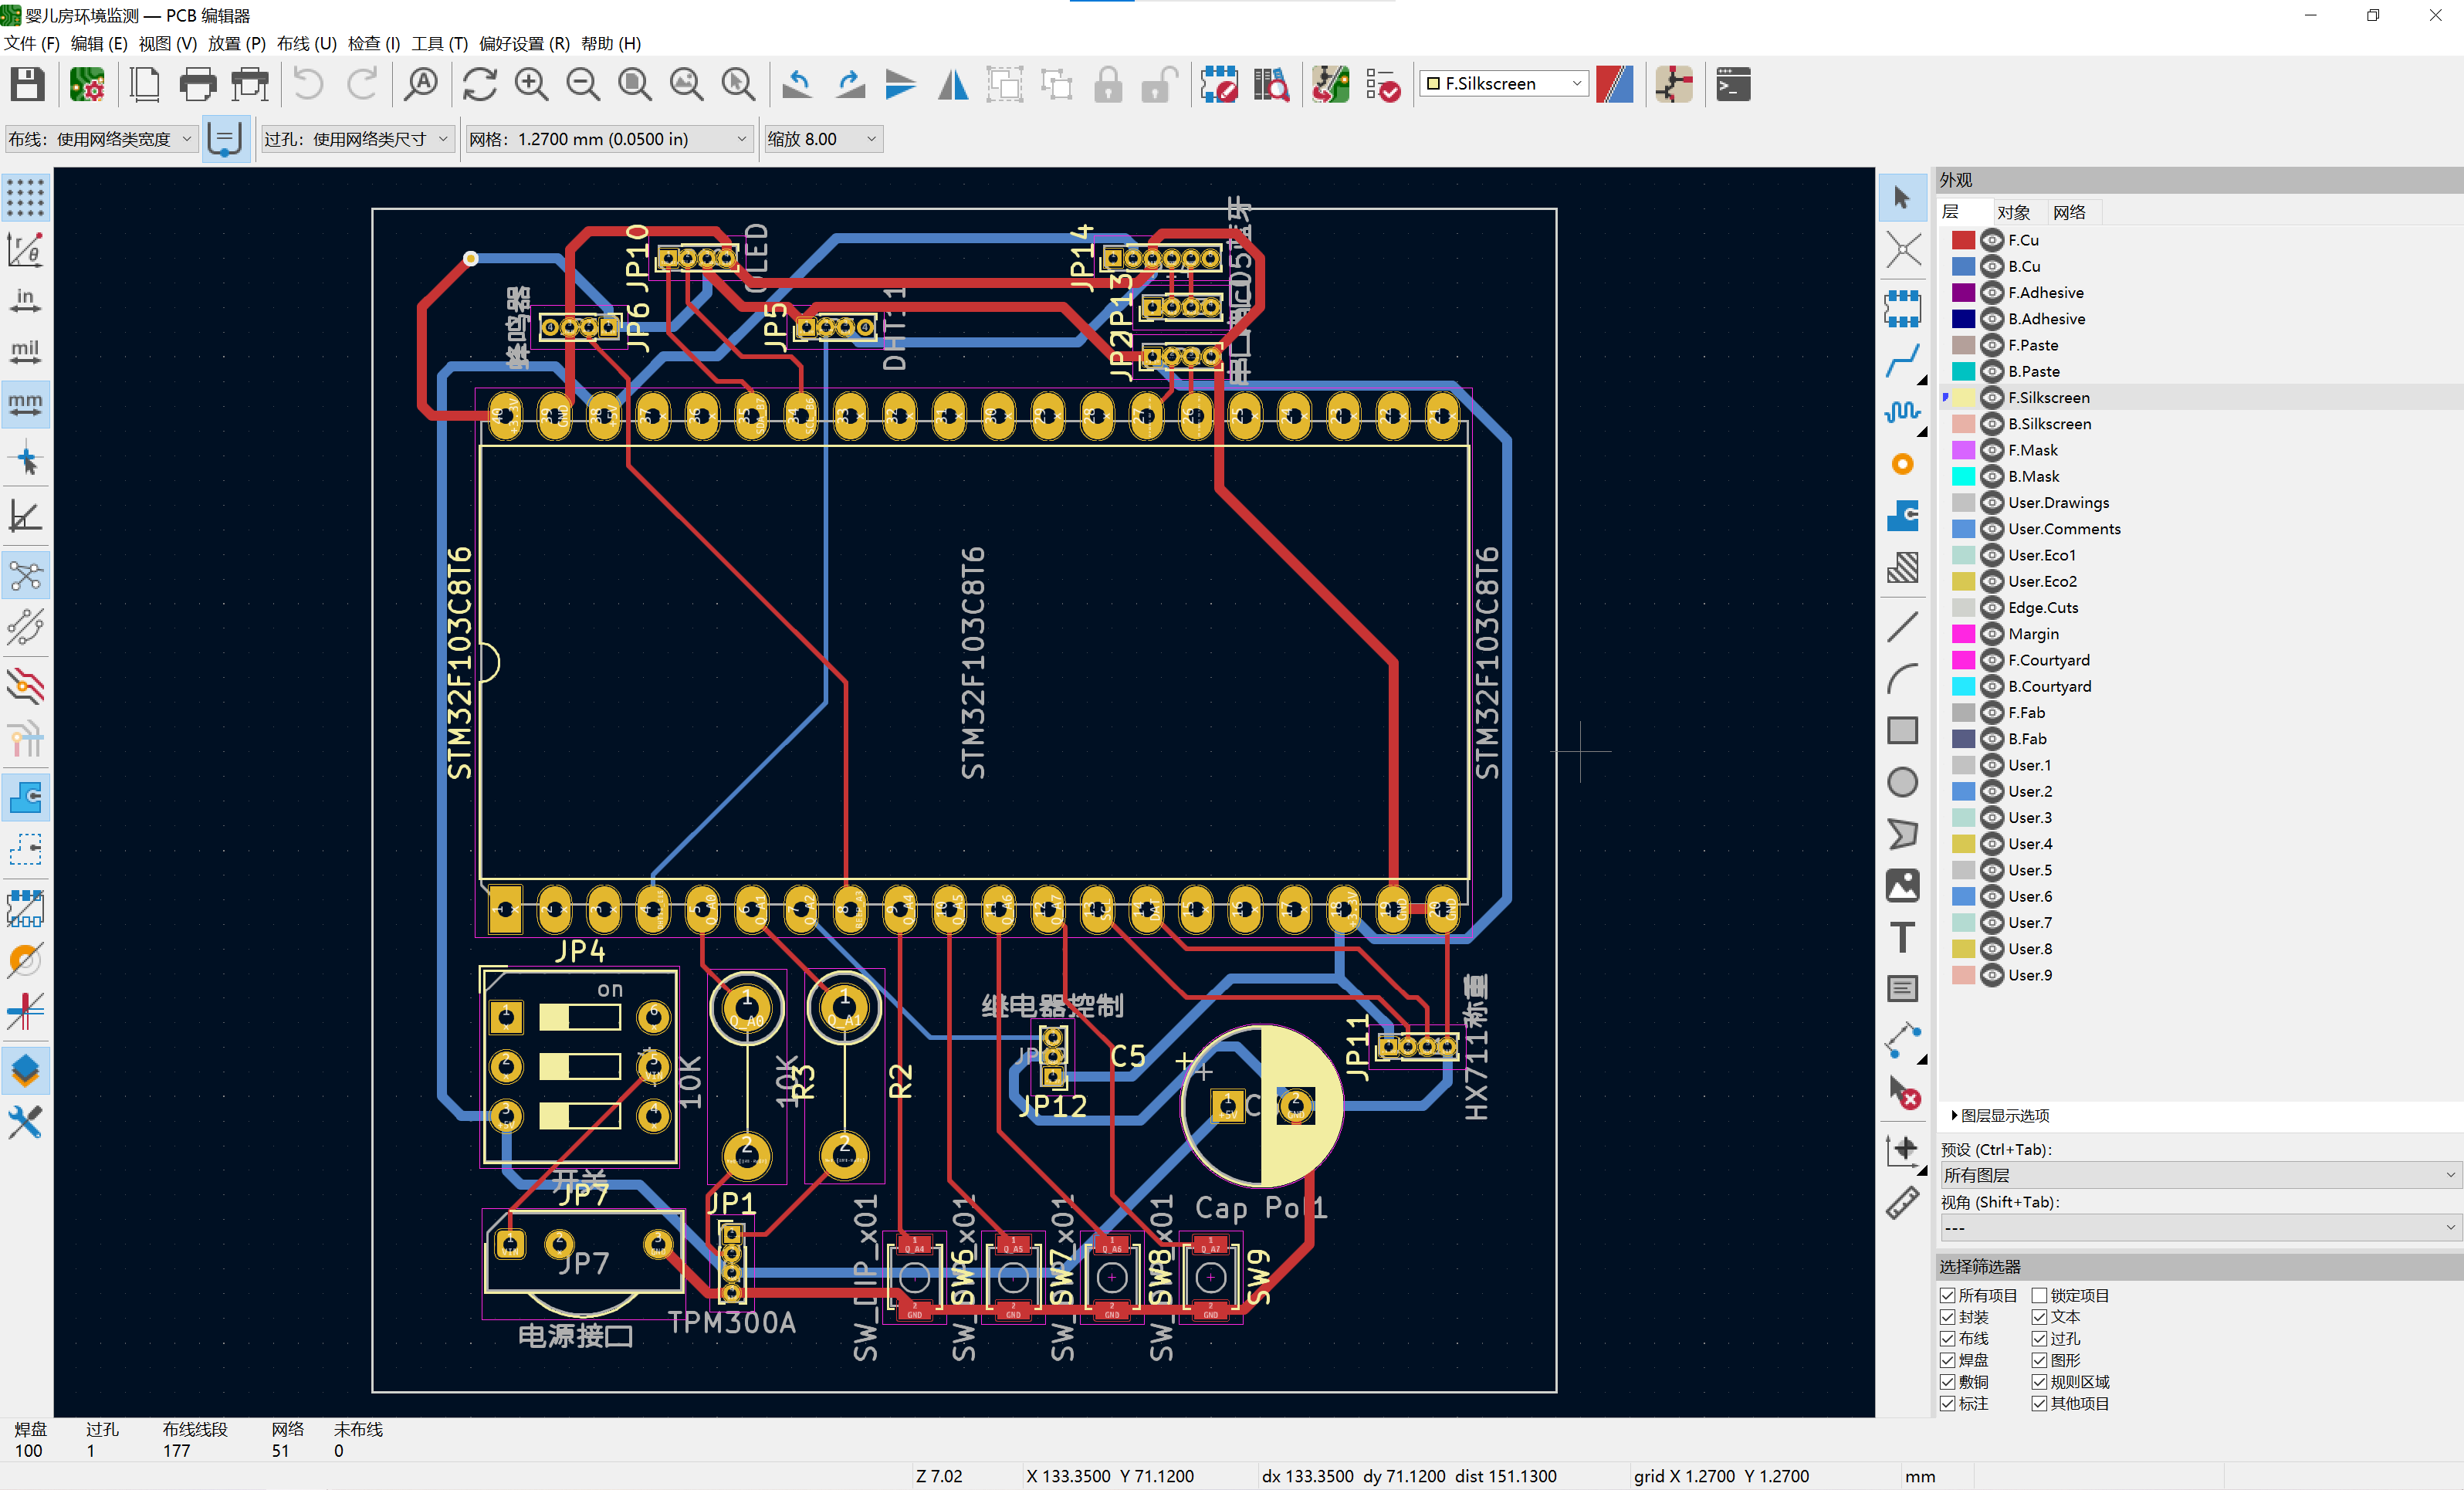The image size is (2464, 1490).
Task: Select the Draw Circle tool
Action: (x=1903, y=782)
